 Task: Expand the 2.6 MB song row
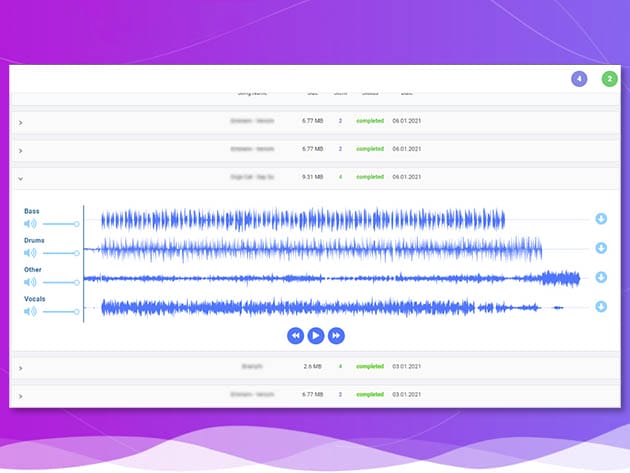click(20, 368)
